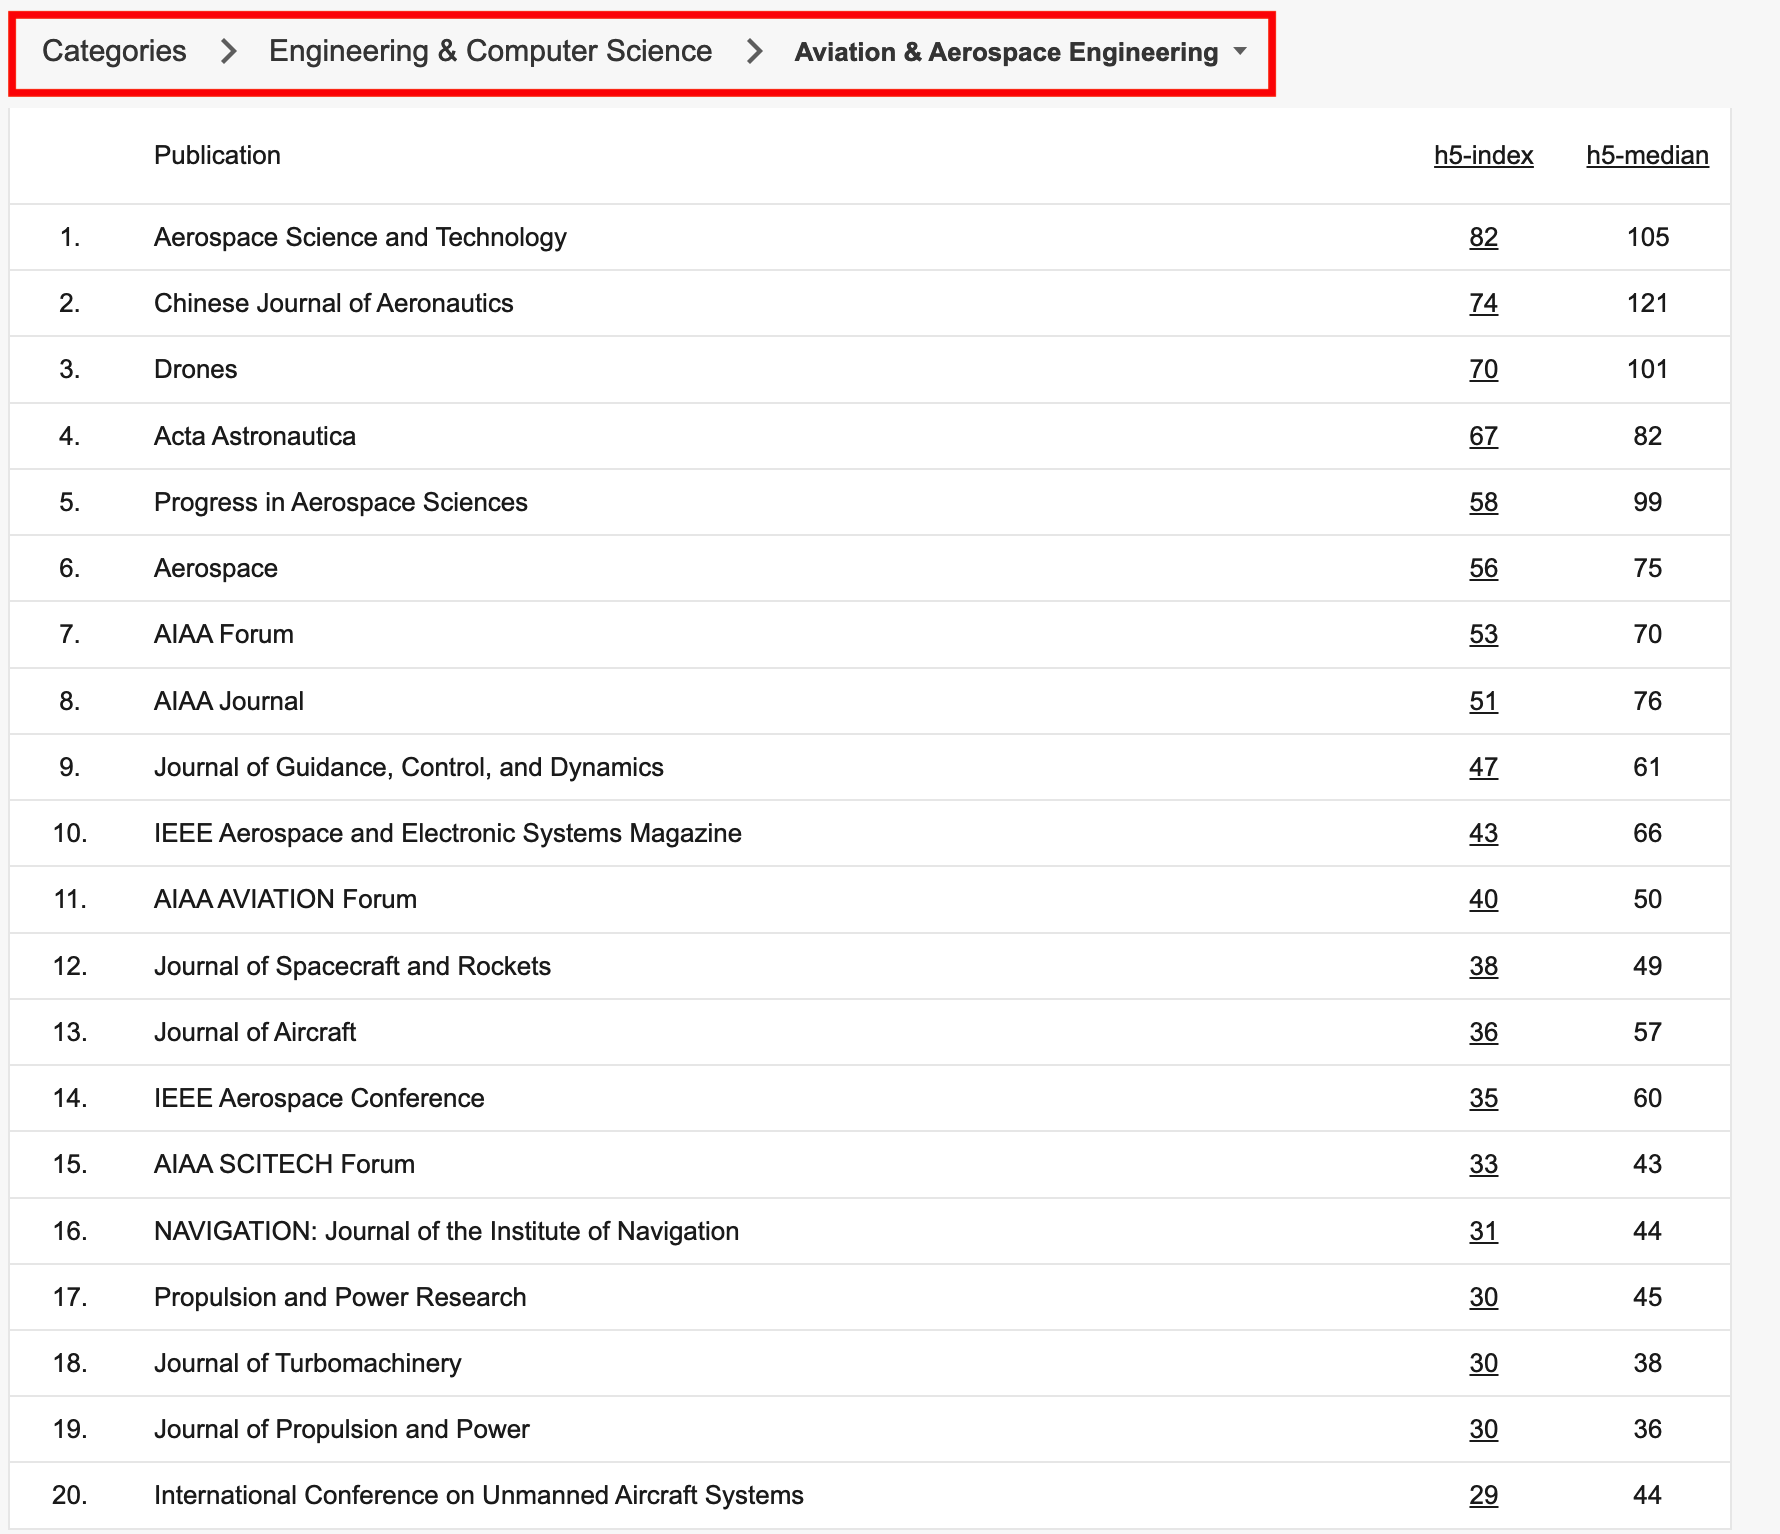Click the Categories breadcrumb link
1780x1534 pixels.
click(114, 51)
